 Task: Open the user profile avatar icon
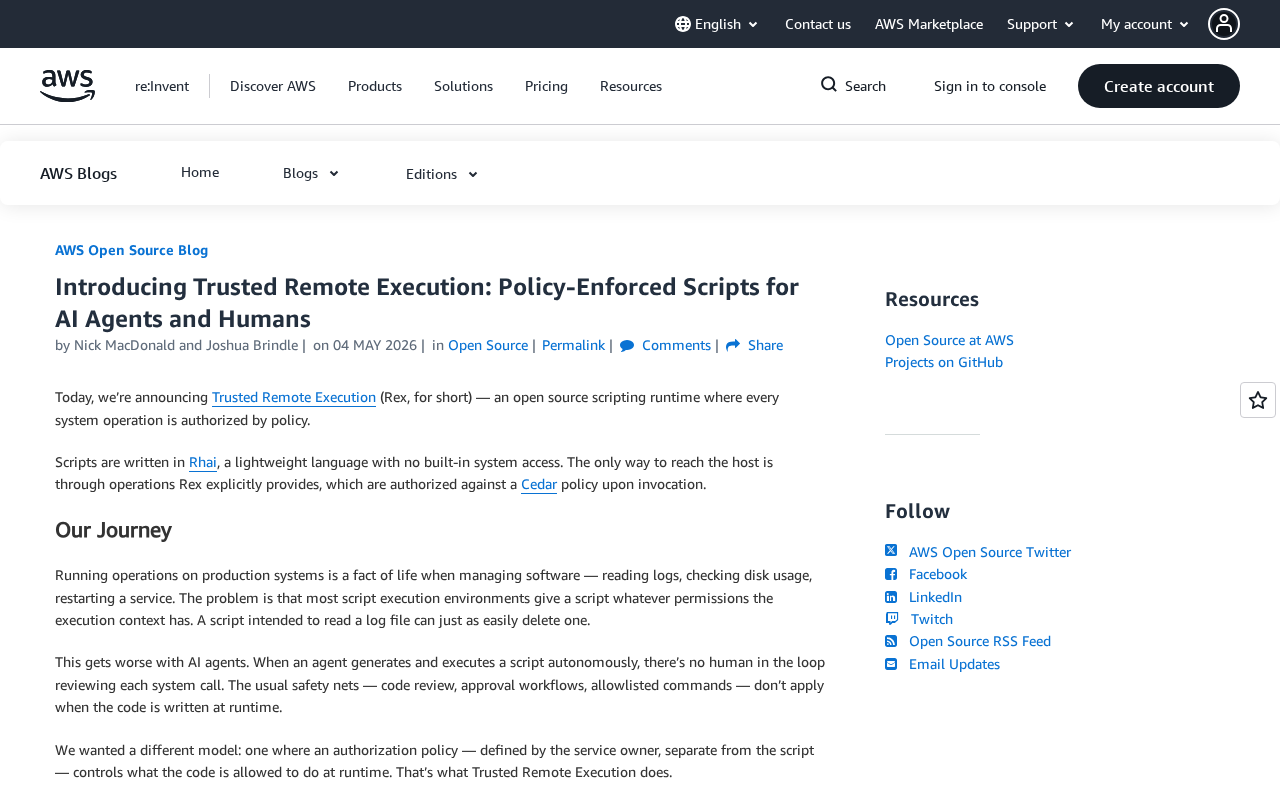(1224, 24)
